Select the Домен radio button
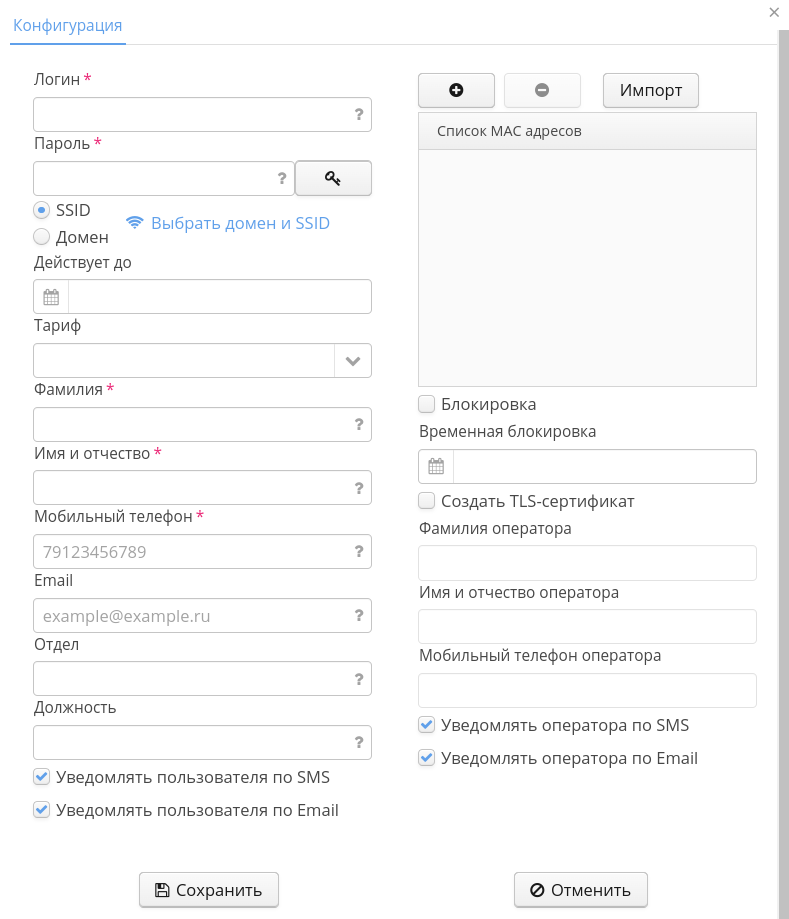The height and width of the screenshot is (919, 789). [x=42, y=237]
